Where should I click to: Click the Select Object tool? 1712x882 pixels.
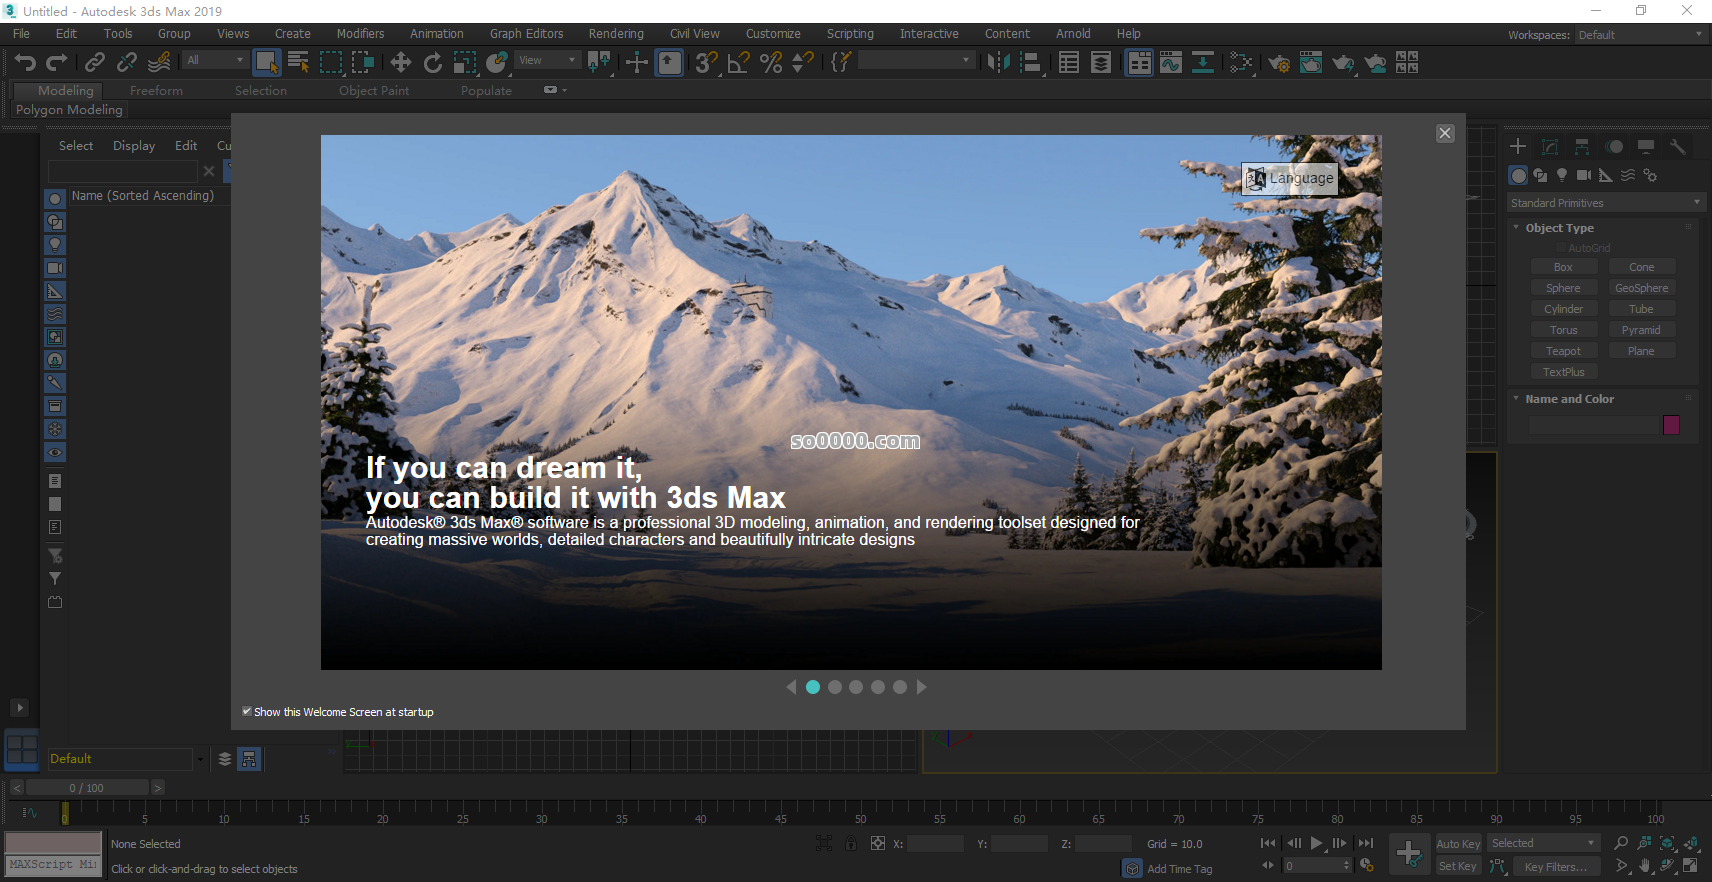[x=266, y=63]
